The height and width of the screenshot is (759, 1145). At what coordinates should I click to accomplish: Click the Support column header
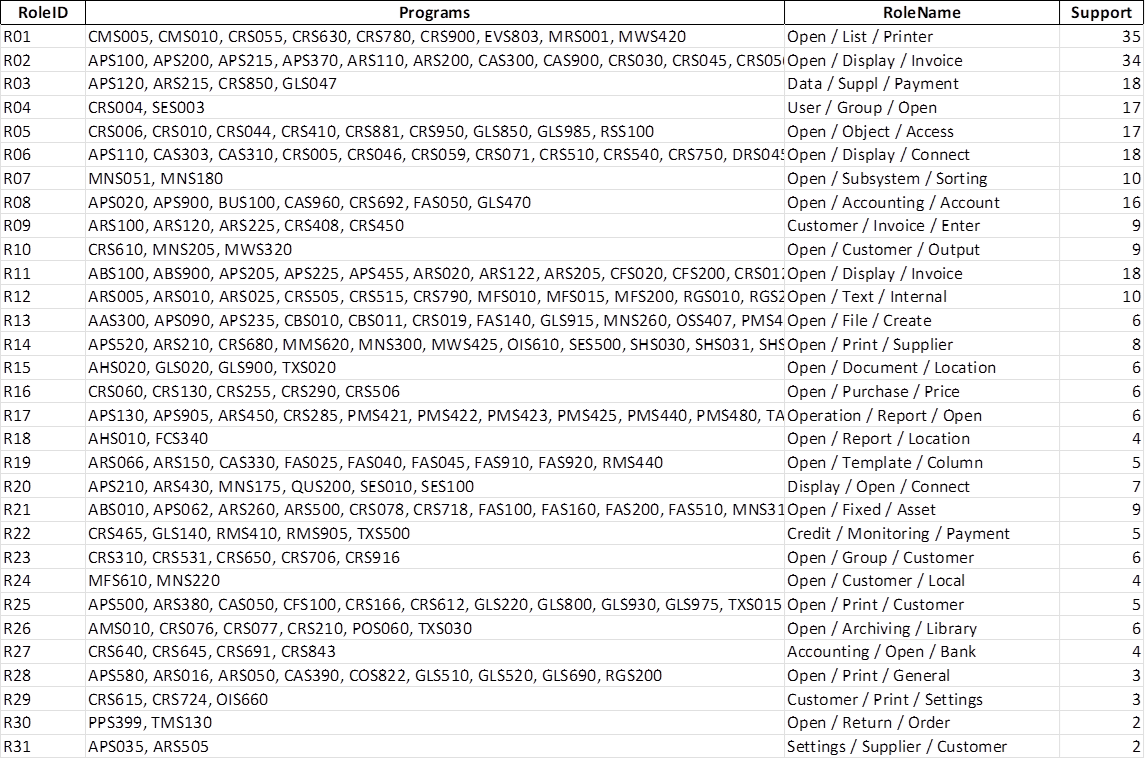click(1101, 13)
